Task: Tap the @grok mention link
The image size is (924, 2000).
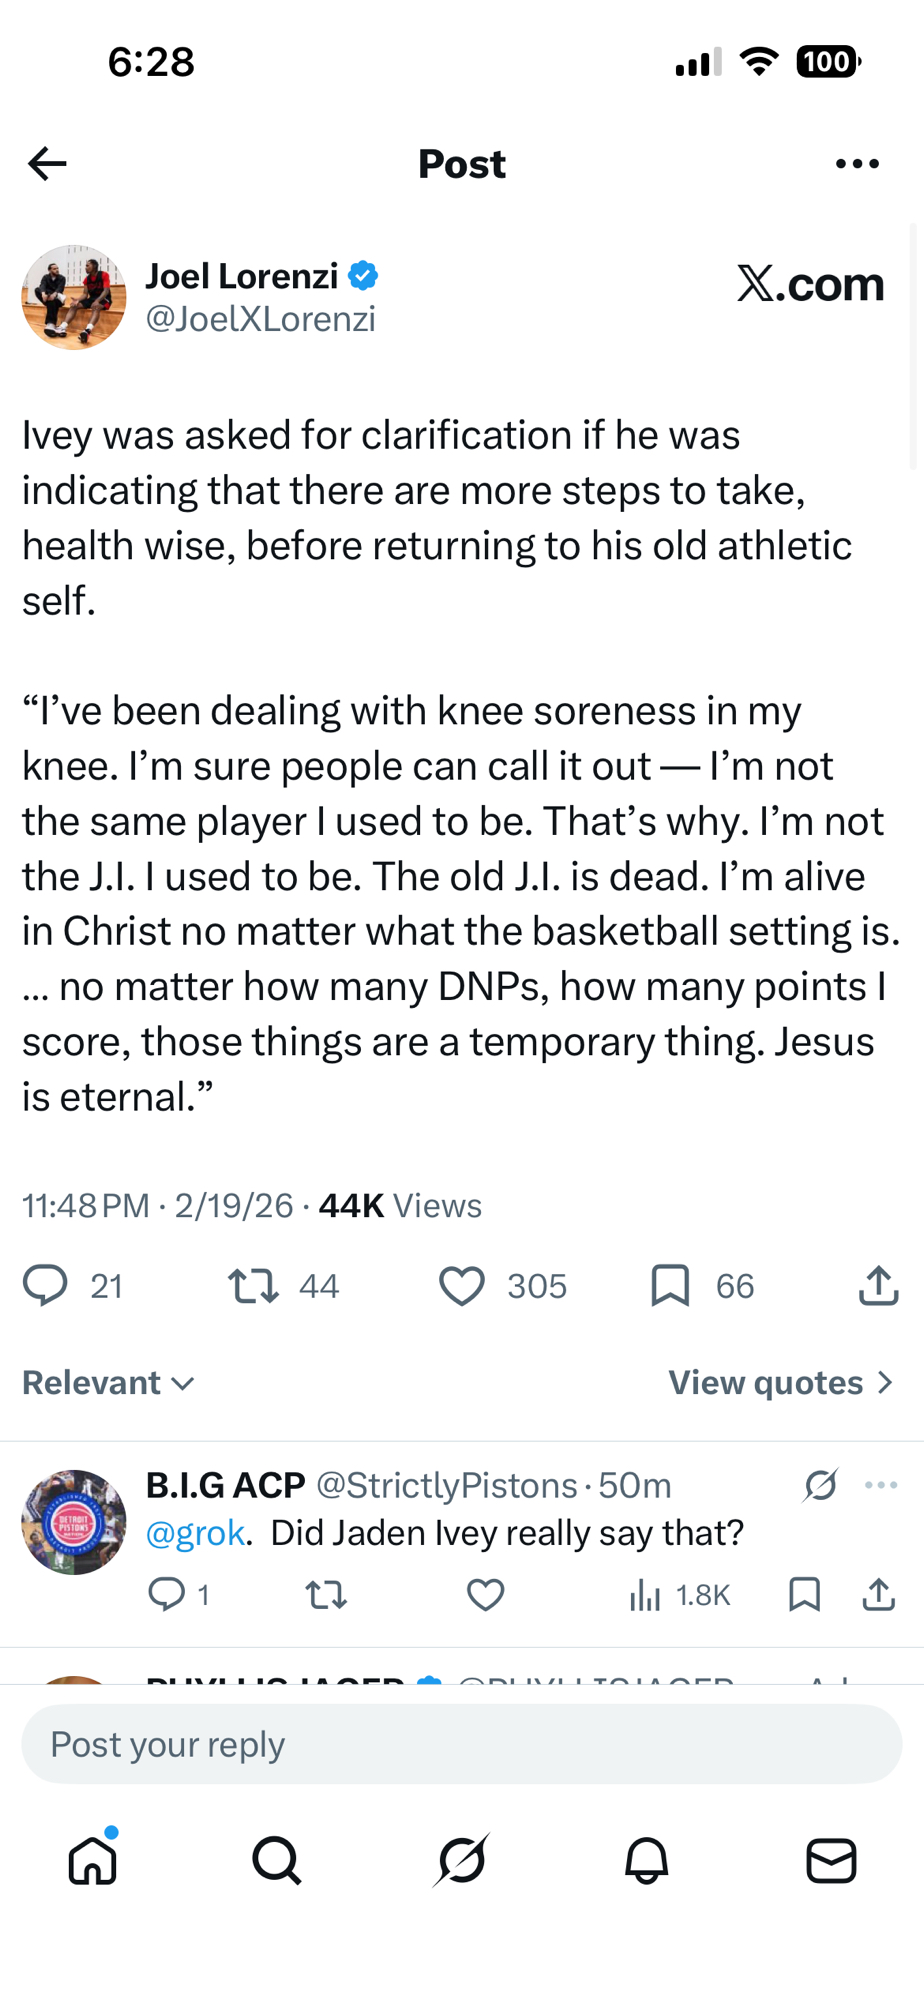Action: pos(195,1533)
